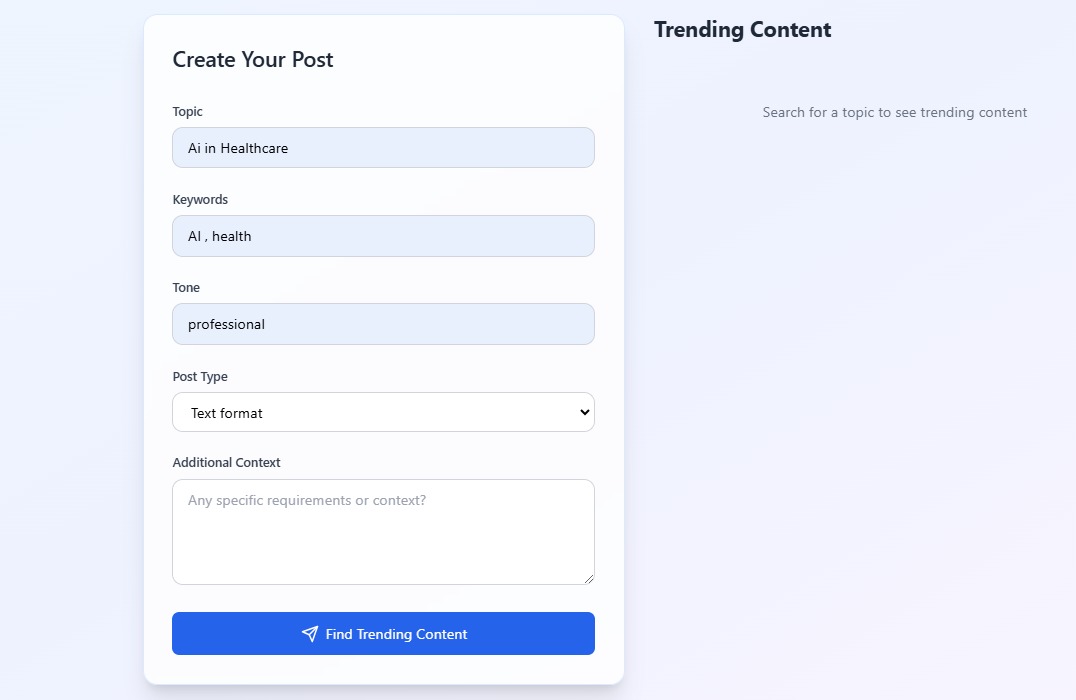Click the 'Post Type' label
The image size is (1076, 700).
(x=200, y=377)
